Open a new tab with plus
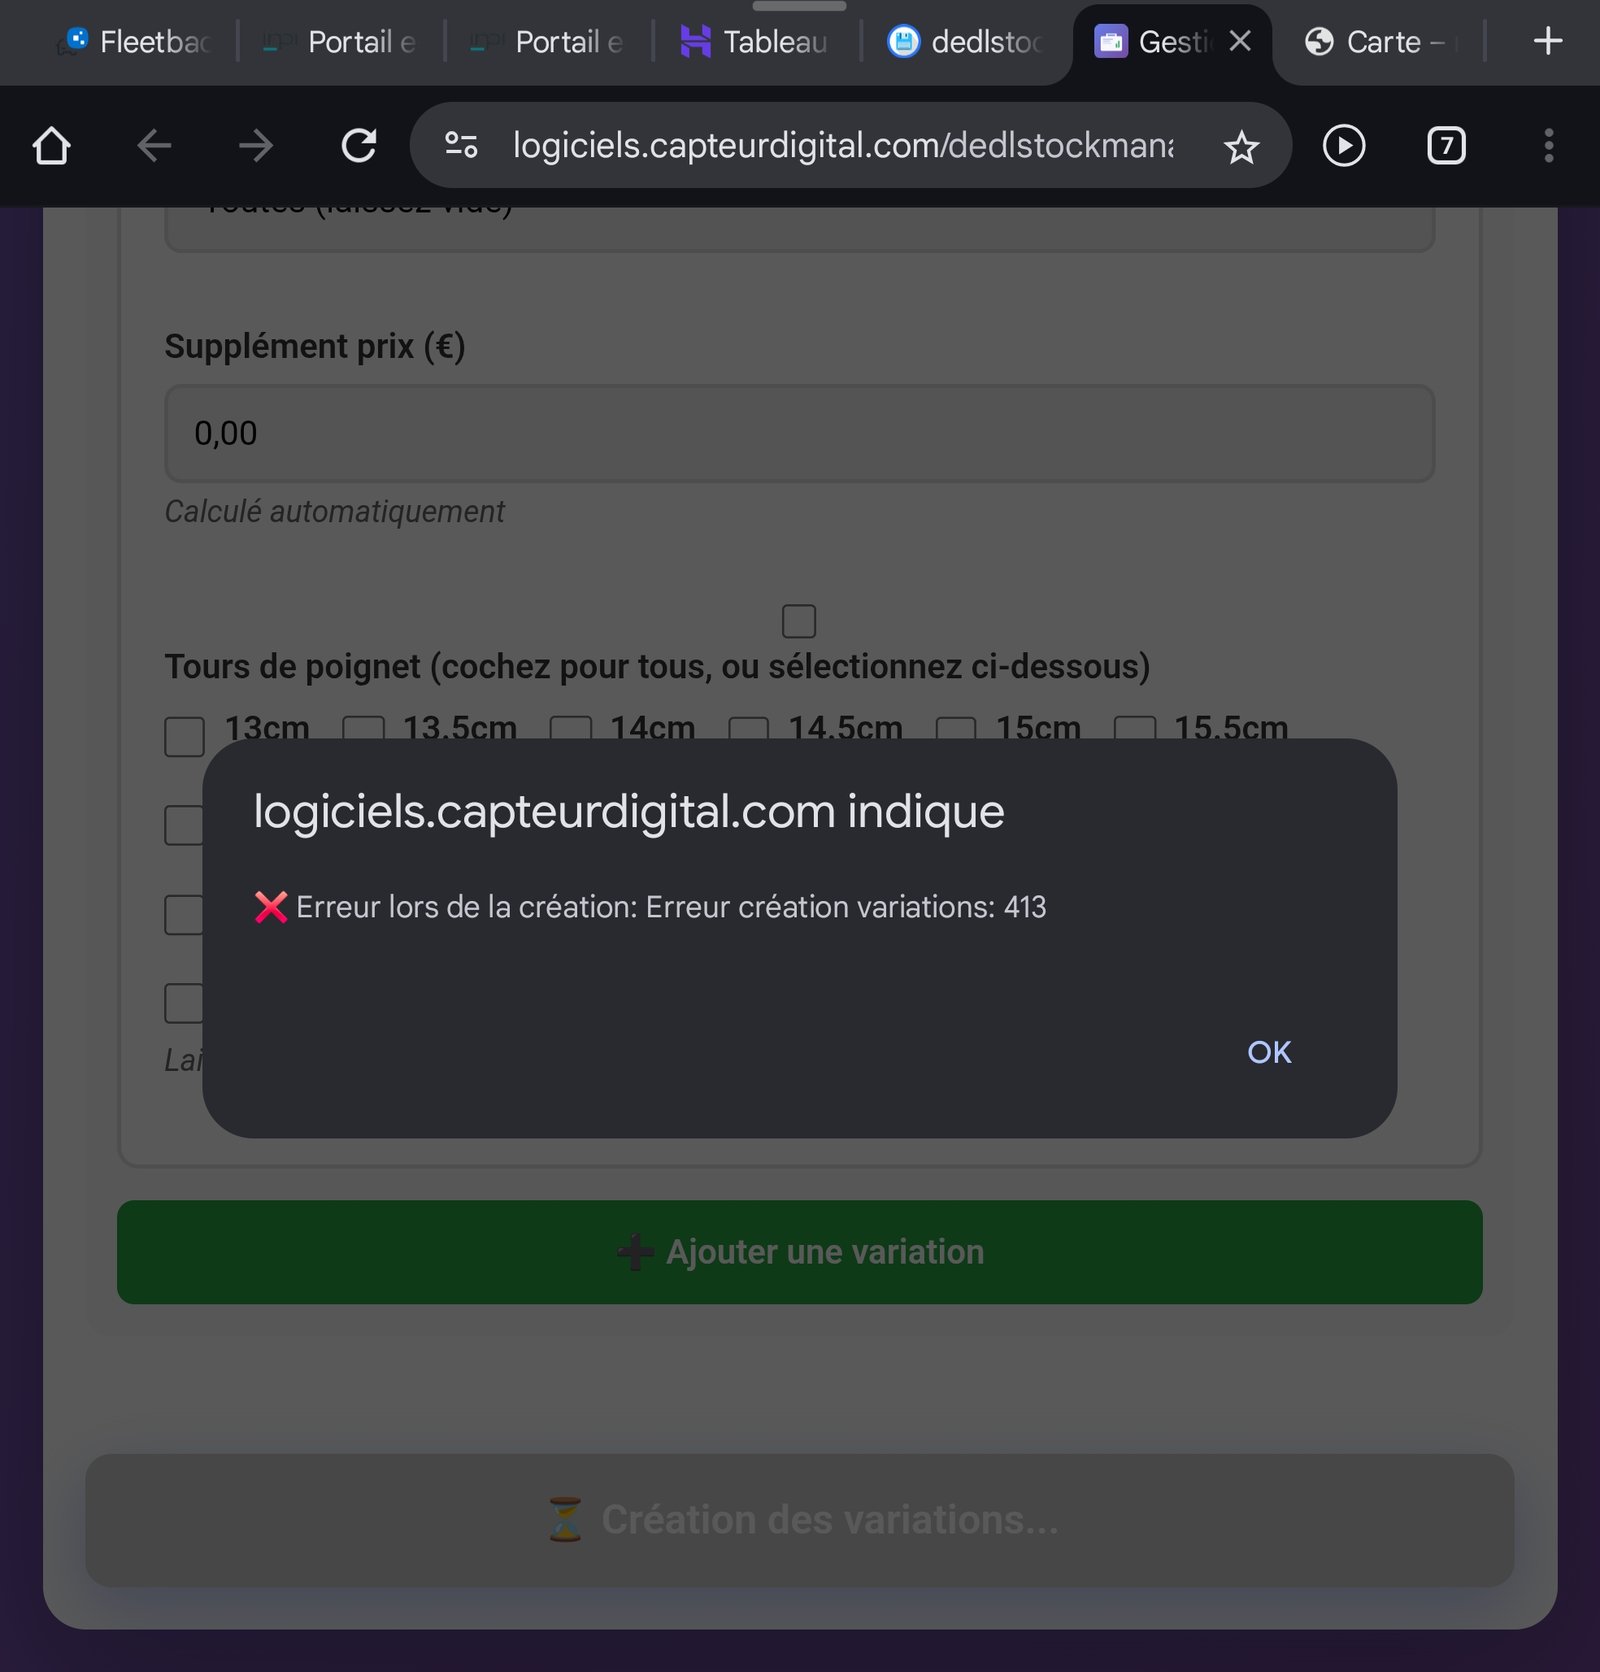Image resolution: width=1600 pixels, height=1672 pixels. click(x=1547, y=41)
